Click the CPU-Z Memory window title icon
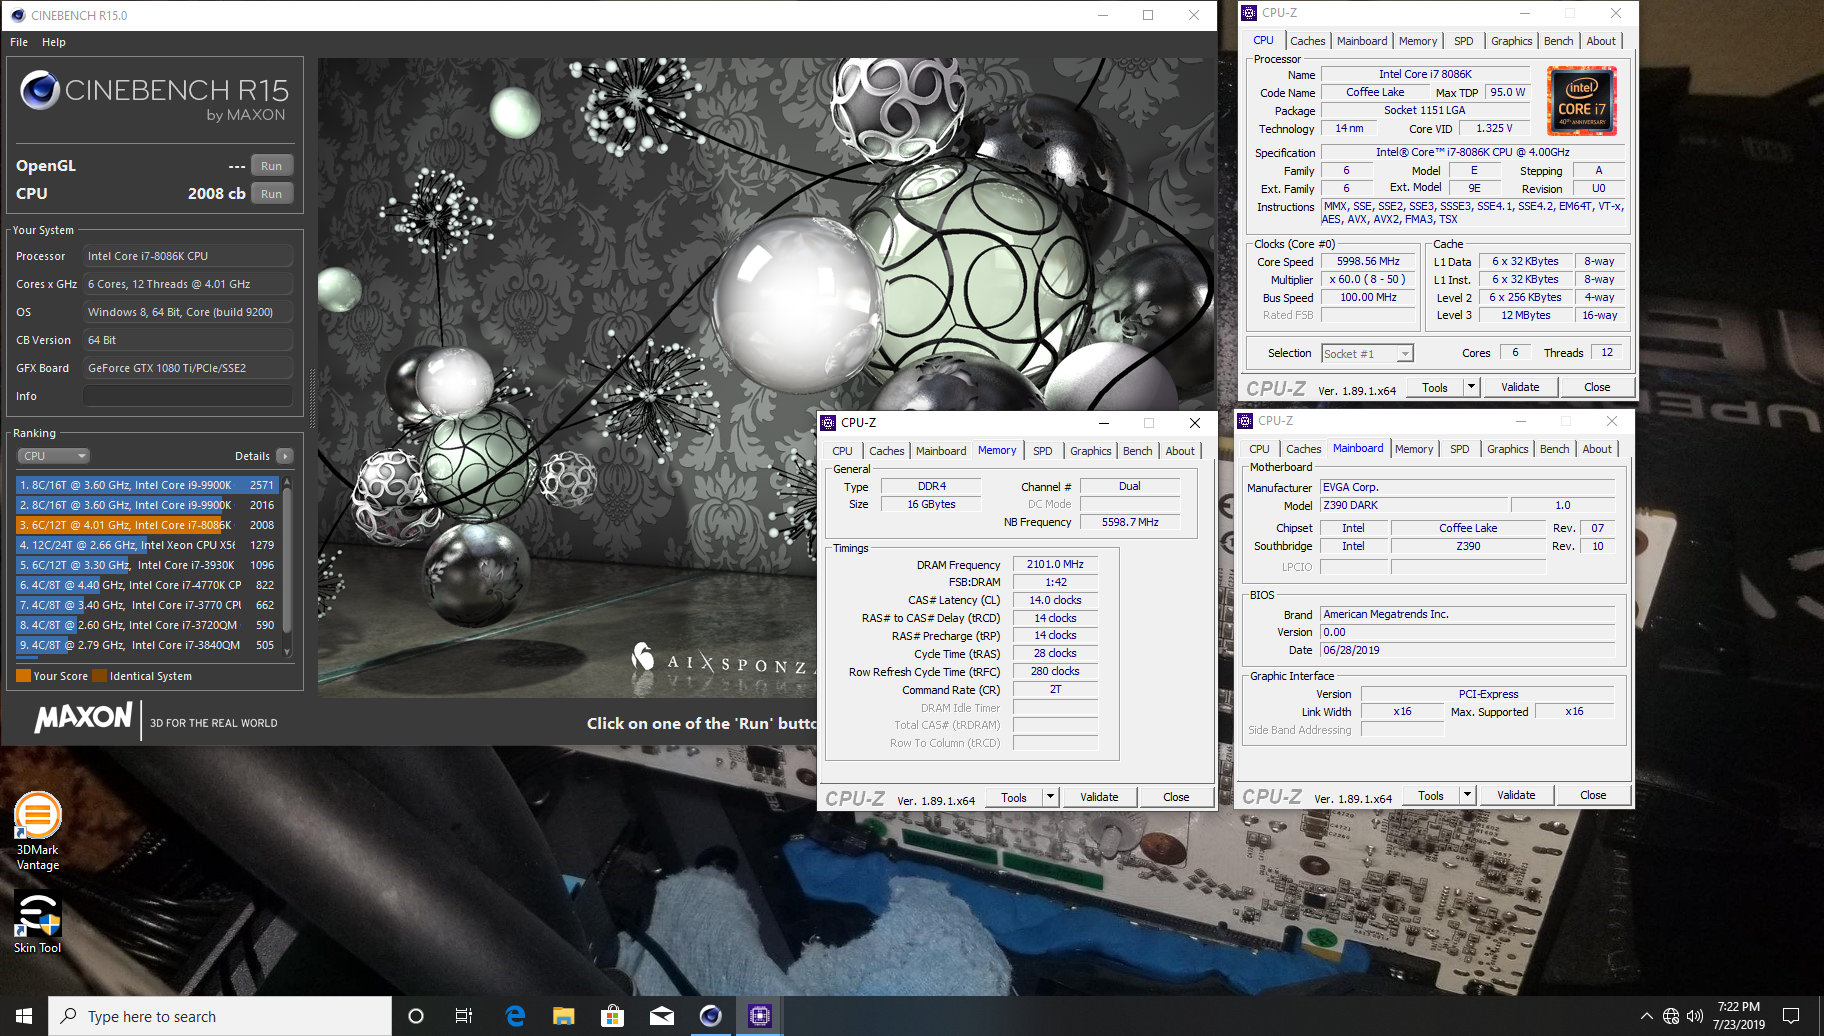 pos(828,423)
